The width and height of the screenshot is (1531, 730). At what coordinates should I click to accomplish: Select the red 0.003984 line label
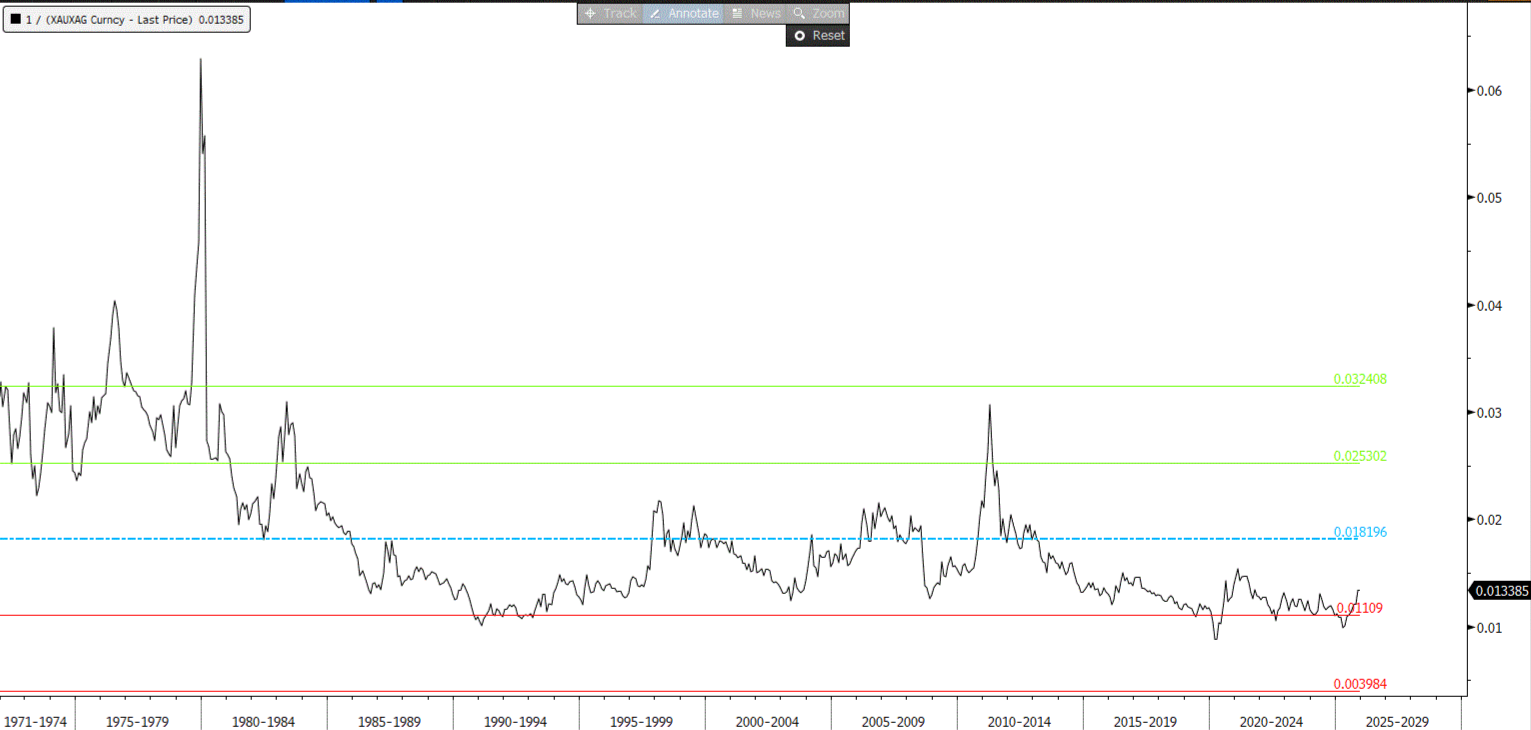click(x=1360, y=684)
